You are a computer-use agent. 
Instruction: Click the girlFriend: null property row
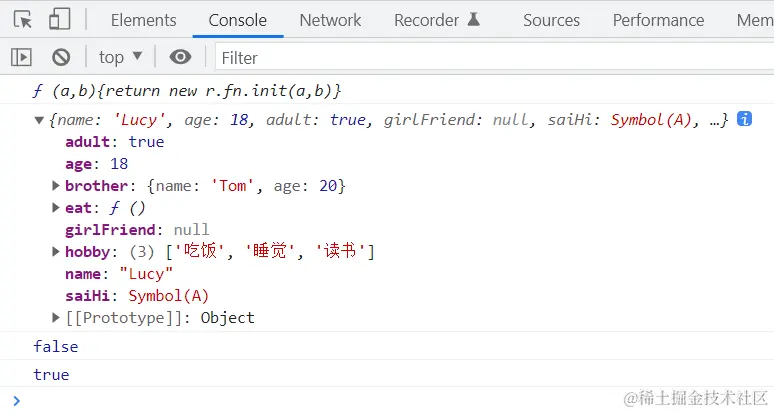(x=137, y=230)
